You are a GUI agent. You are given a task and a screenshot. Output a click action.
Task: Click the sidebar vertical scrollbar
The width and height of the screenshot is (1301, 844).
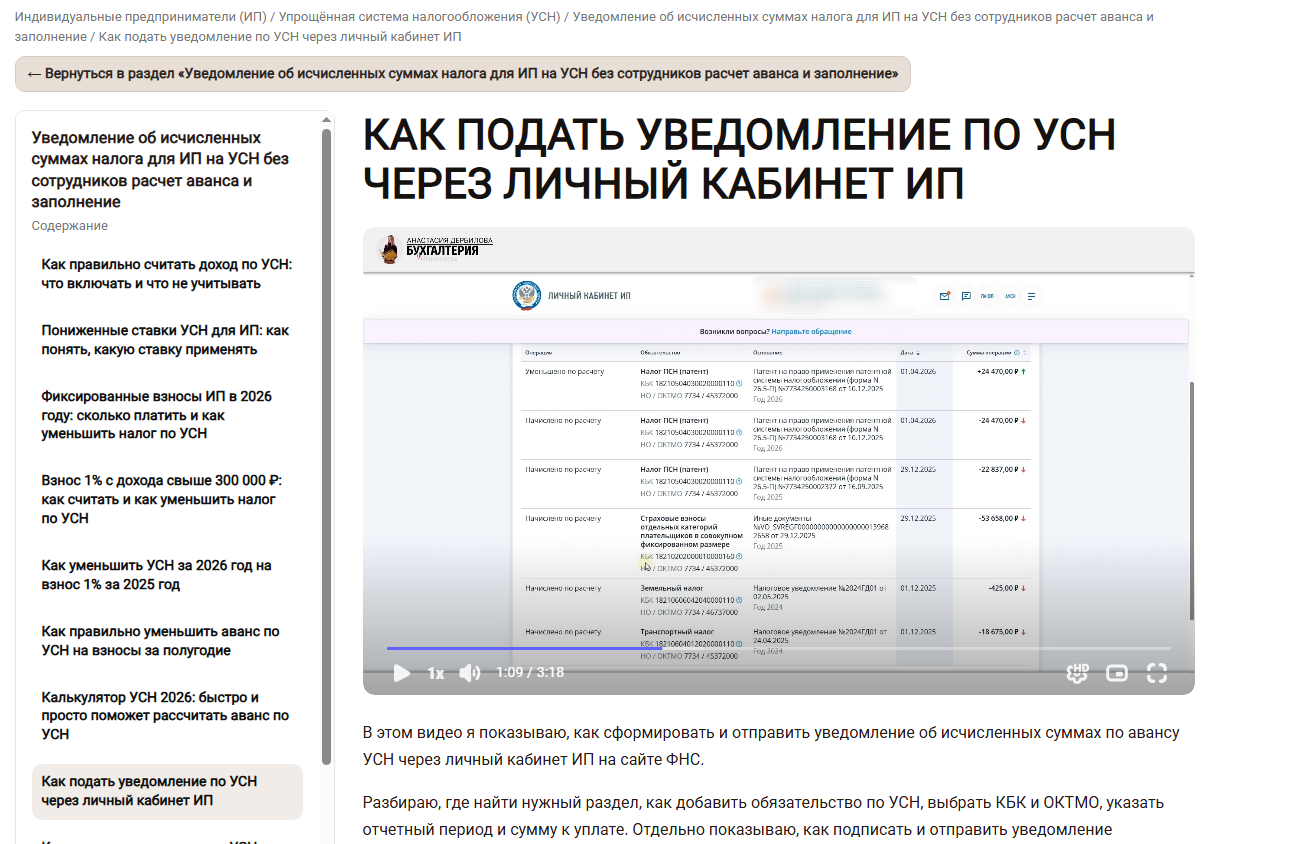[326, 446]
